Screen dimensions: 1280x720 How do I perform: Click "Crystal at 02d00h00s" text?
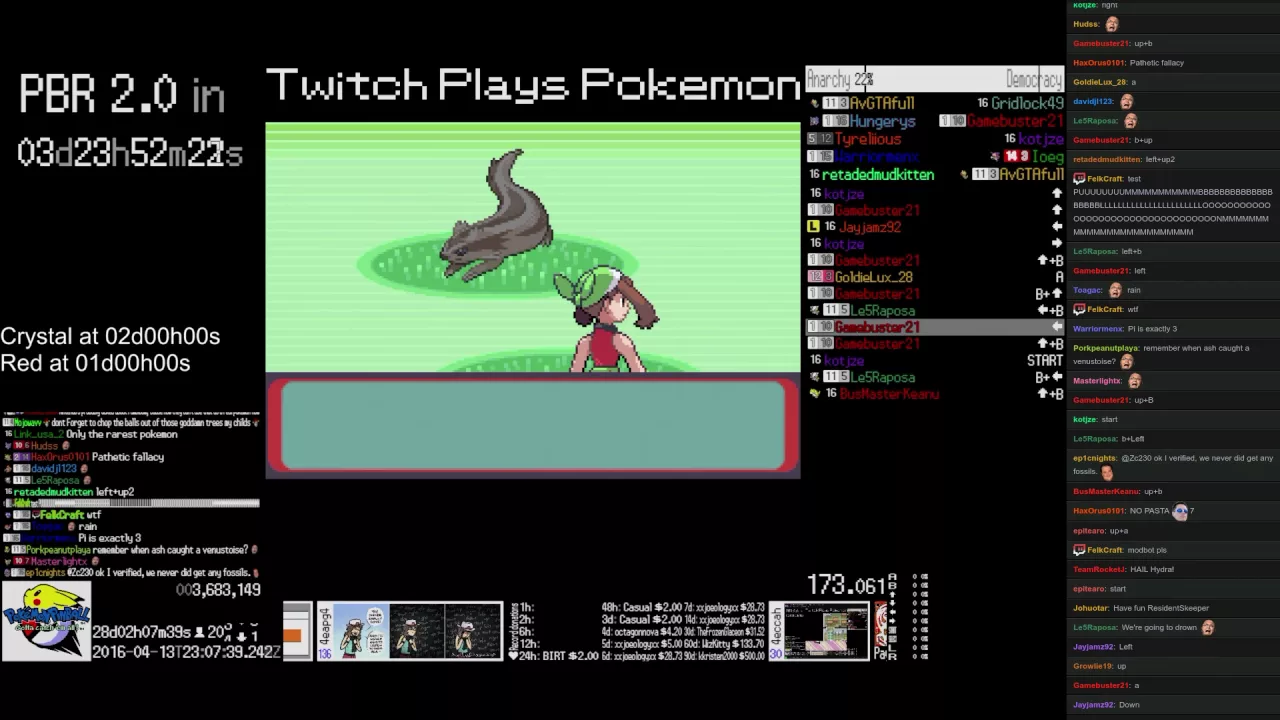(110, 337)
